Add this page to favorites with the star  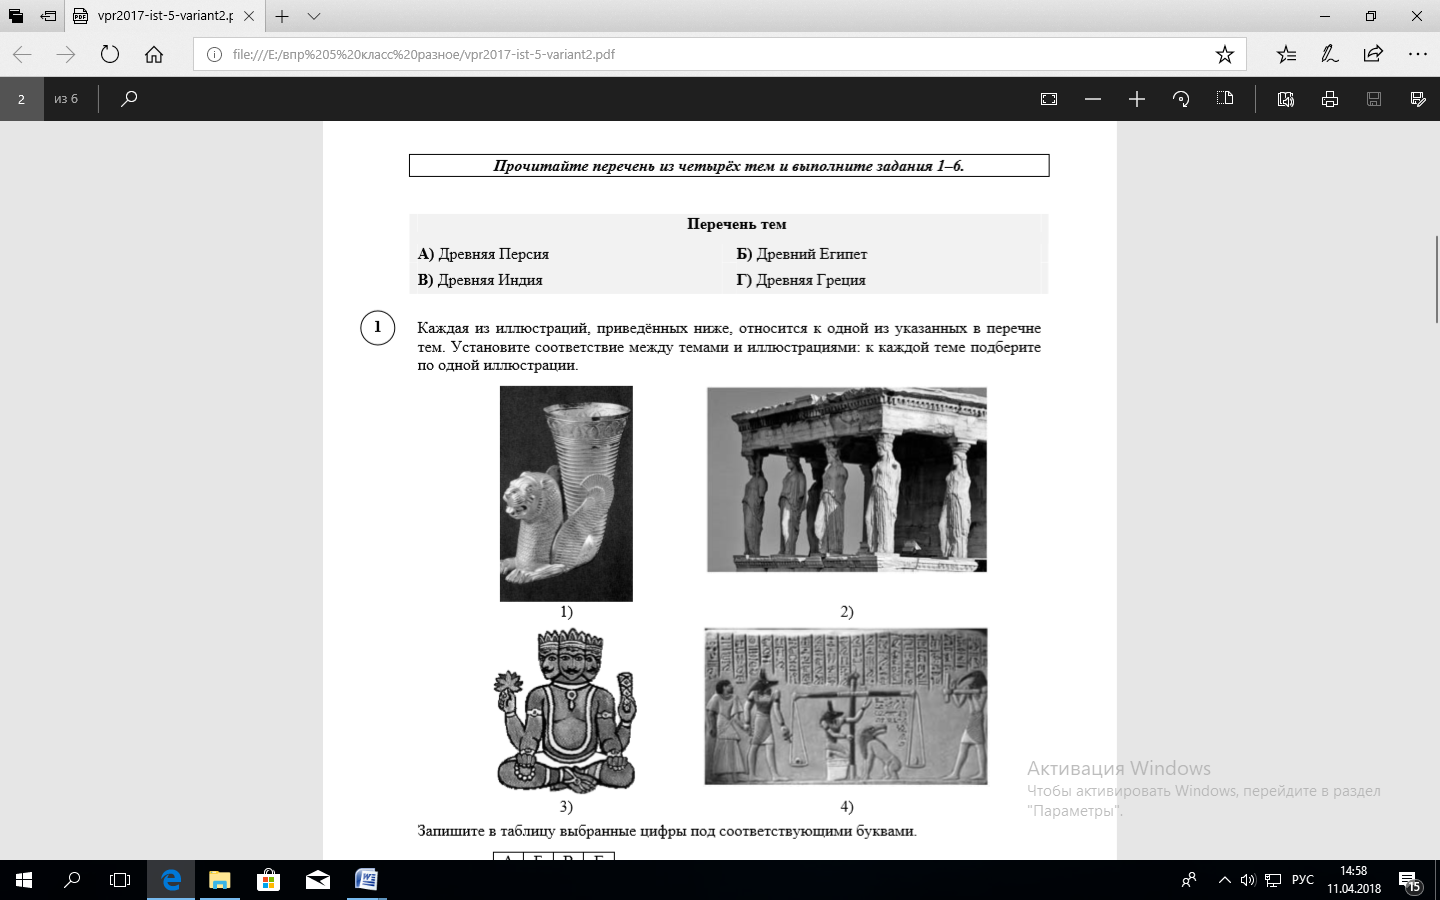point(1225,54)
